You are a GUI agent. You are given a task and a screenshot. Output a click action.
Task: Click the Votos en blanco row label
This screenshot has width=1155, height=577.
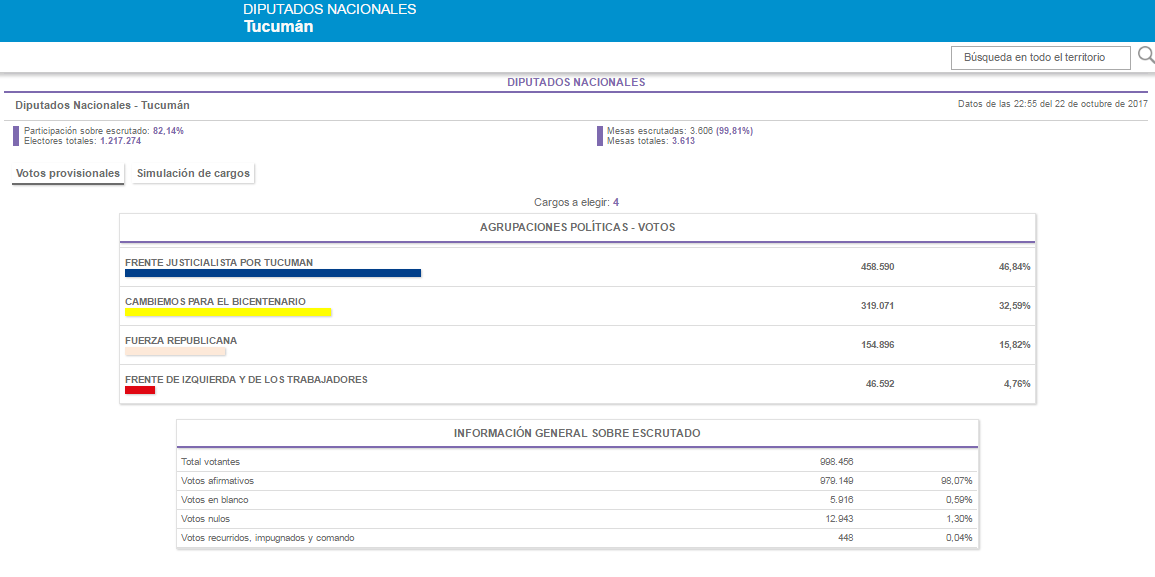coord(214,500)
